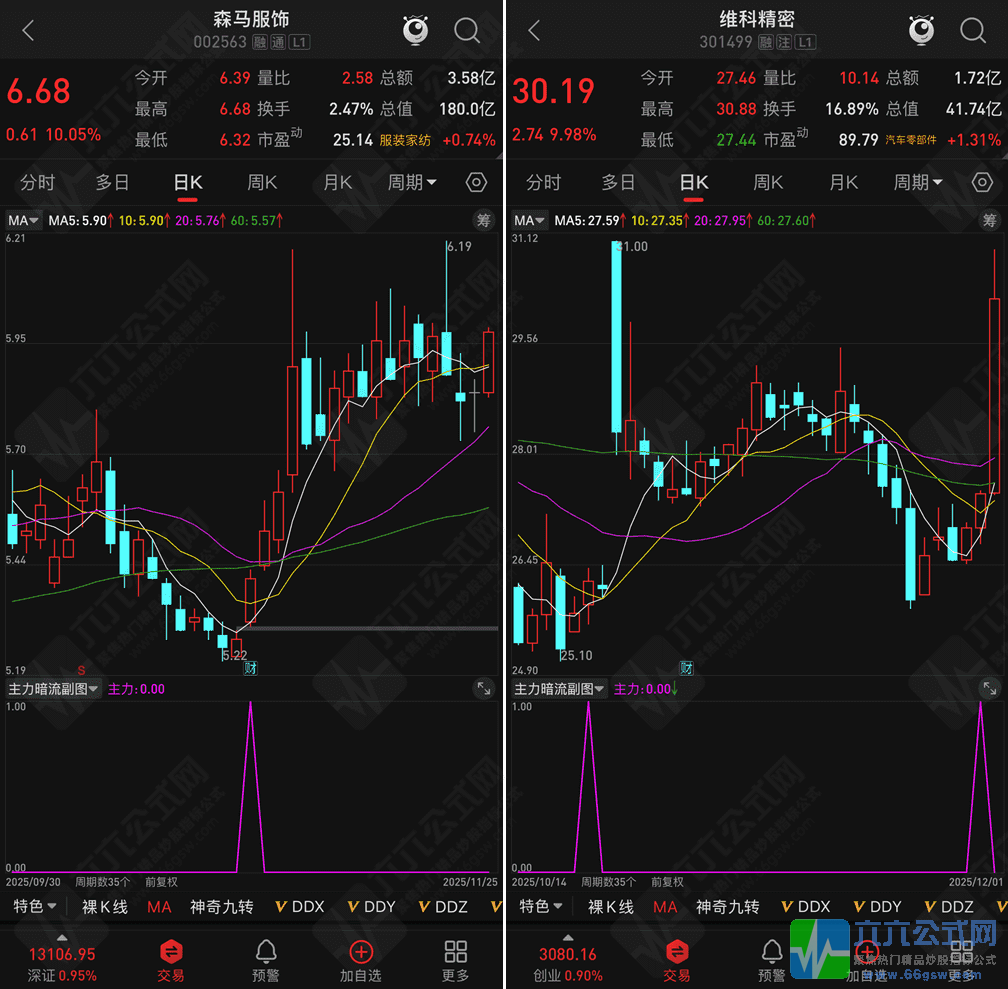Toggle 裸K线 on the 森马服饰 chart
This screenshot has height=989, width=1008.
[105, 907]
